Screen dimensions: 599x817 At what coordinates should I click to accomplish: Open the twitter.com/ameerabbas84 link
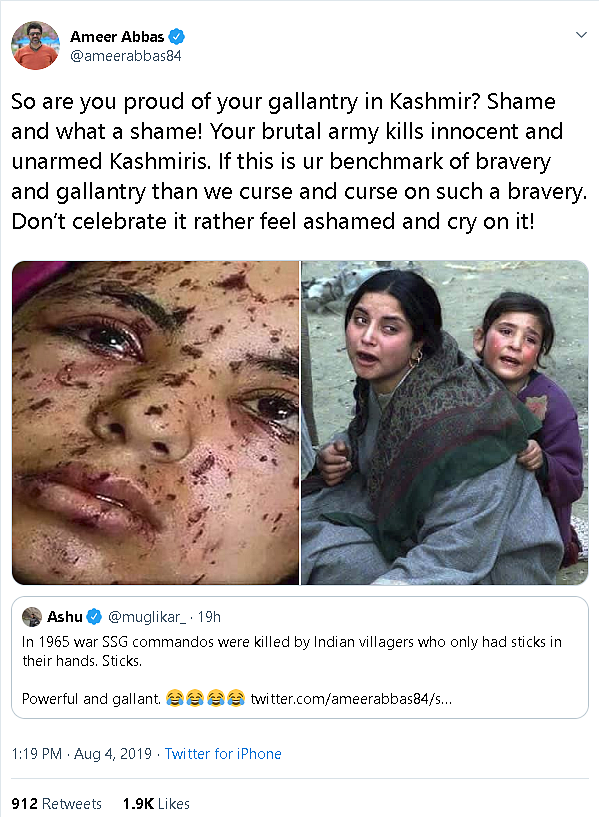point(351,698)
